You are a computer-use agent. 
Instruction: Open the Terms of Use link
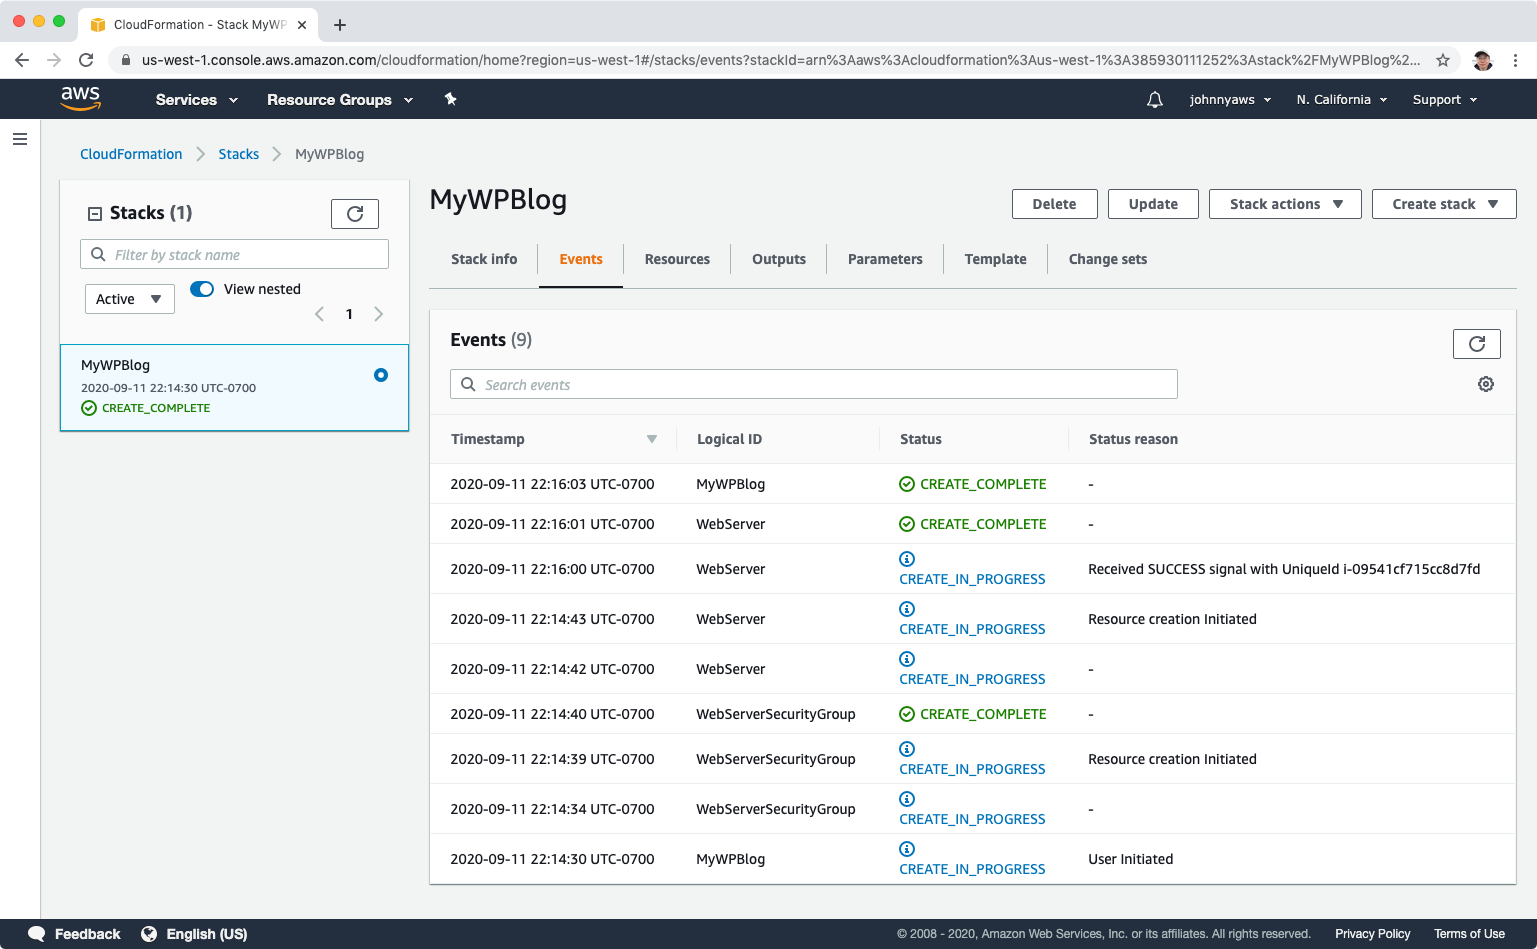coord(1469,934)
